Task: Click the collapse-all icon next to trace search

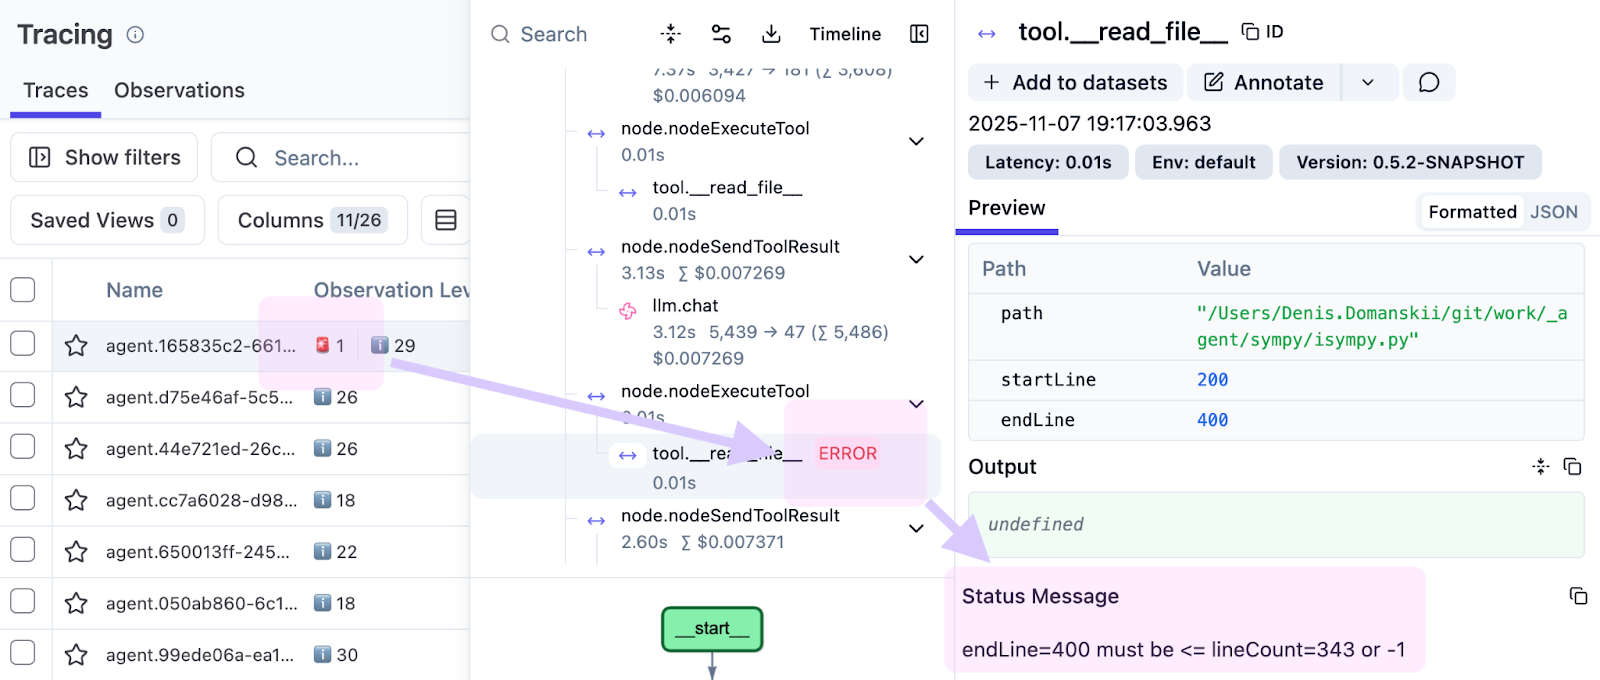Action: pyautogui.click(x=670, y=34)
